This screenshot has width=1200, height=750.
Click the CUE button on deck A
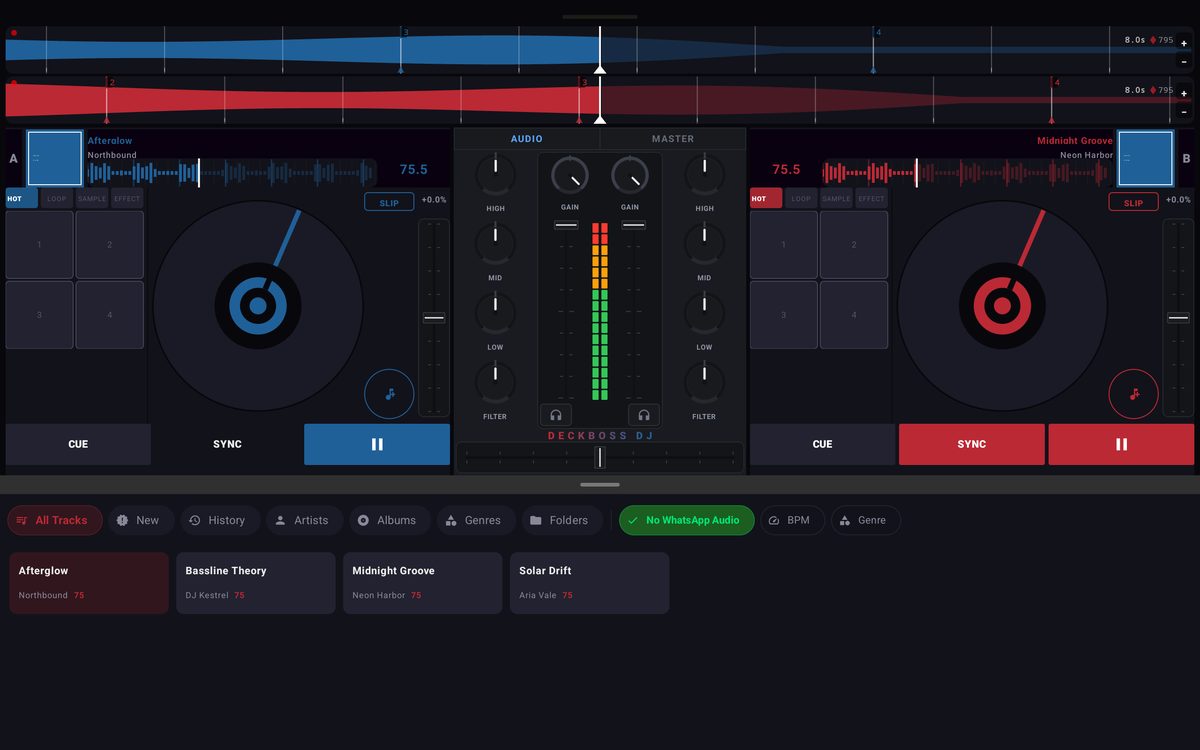coord(78,444)
